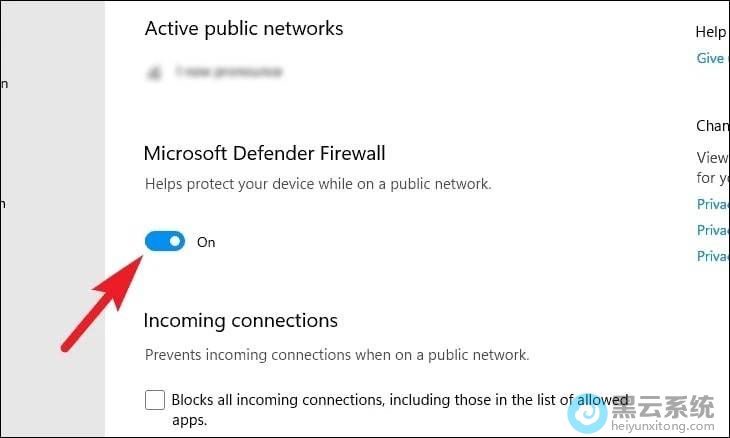Open the first Privacy link
The width and height of the screenshot is (730, 438).
click(x=713, y=204)
